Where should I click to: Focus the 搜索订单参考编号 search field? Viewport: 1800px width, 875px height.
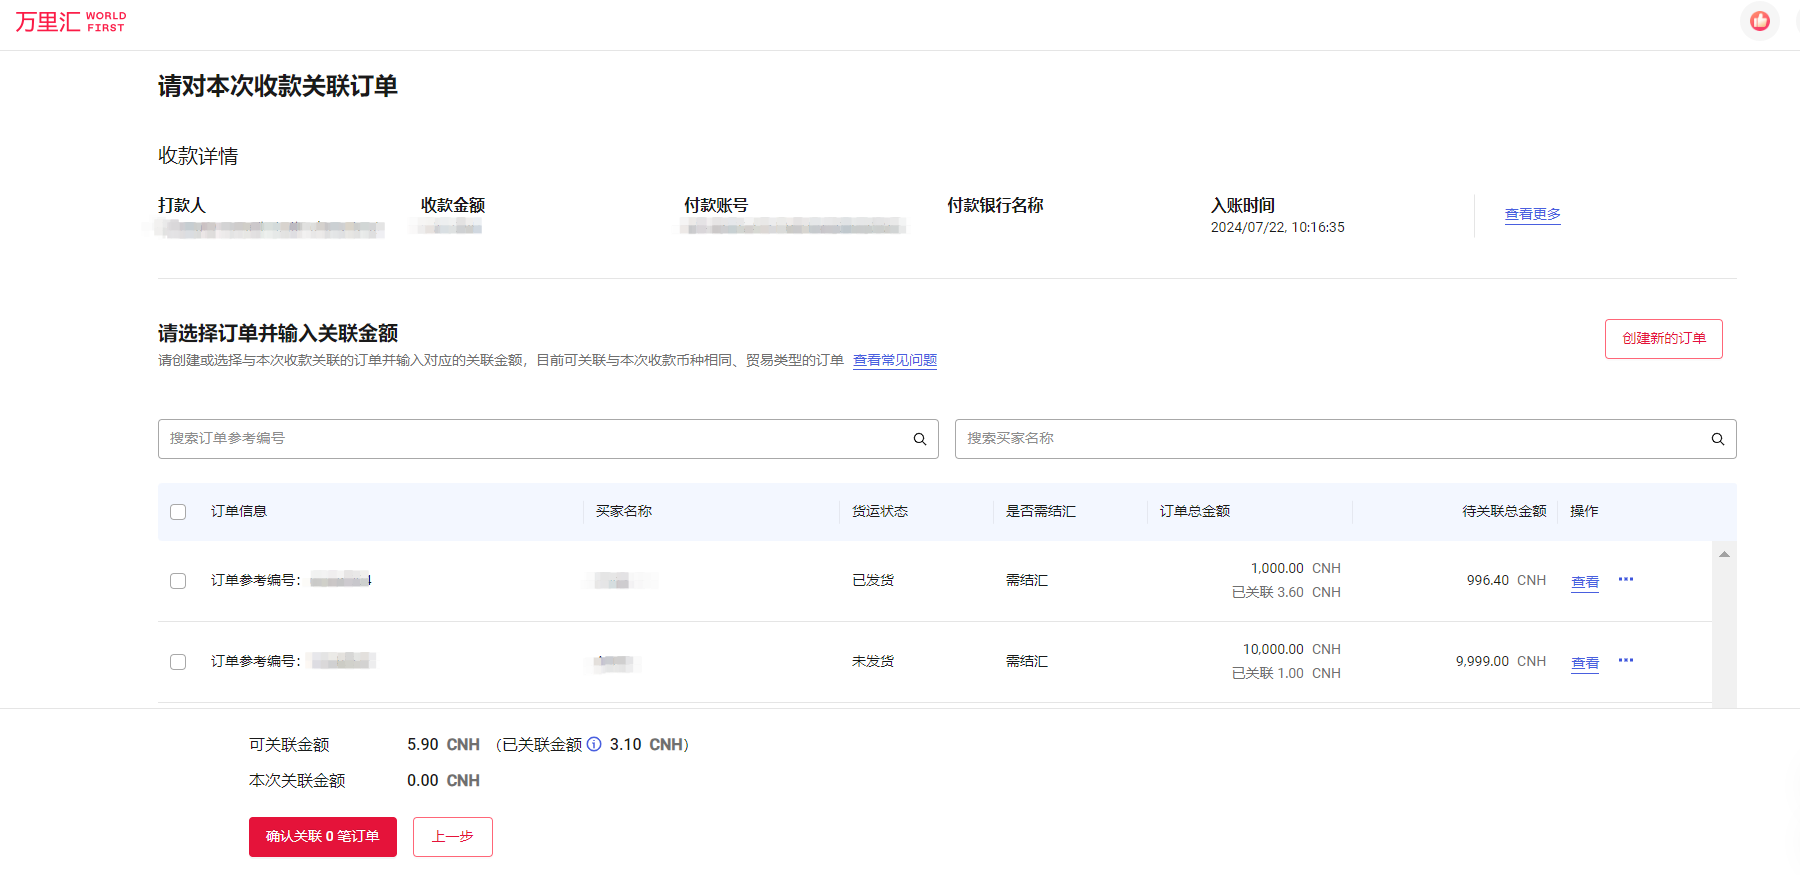pos(535,439)
